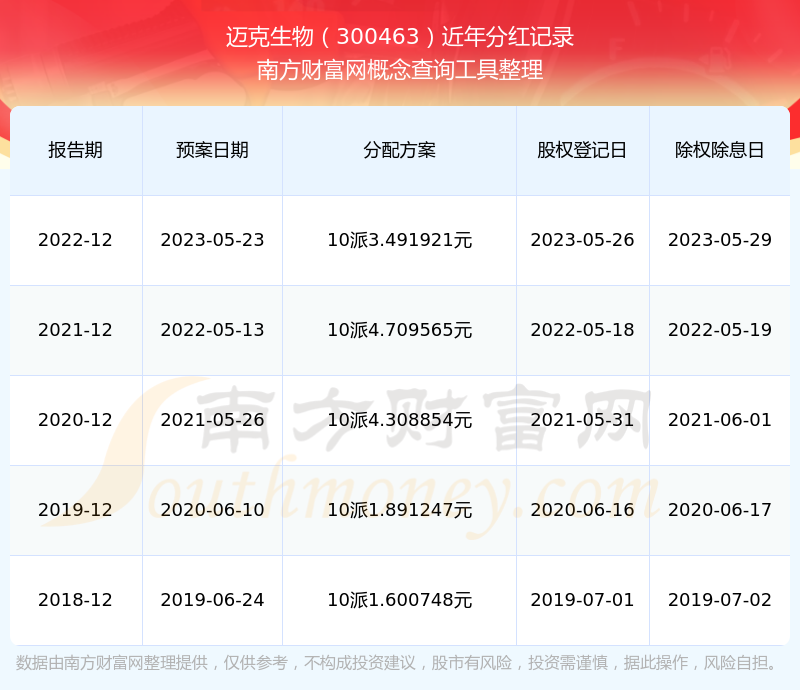Click the 报告期 column header
This screenshot has height=690, width=800.
[x=76, y=150]
